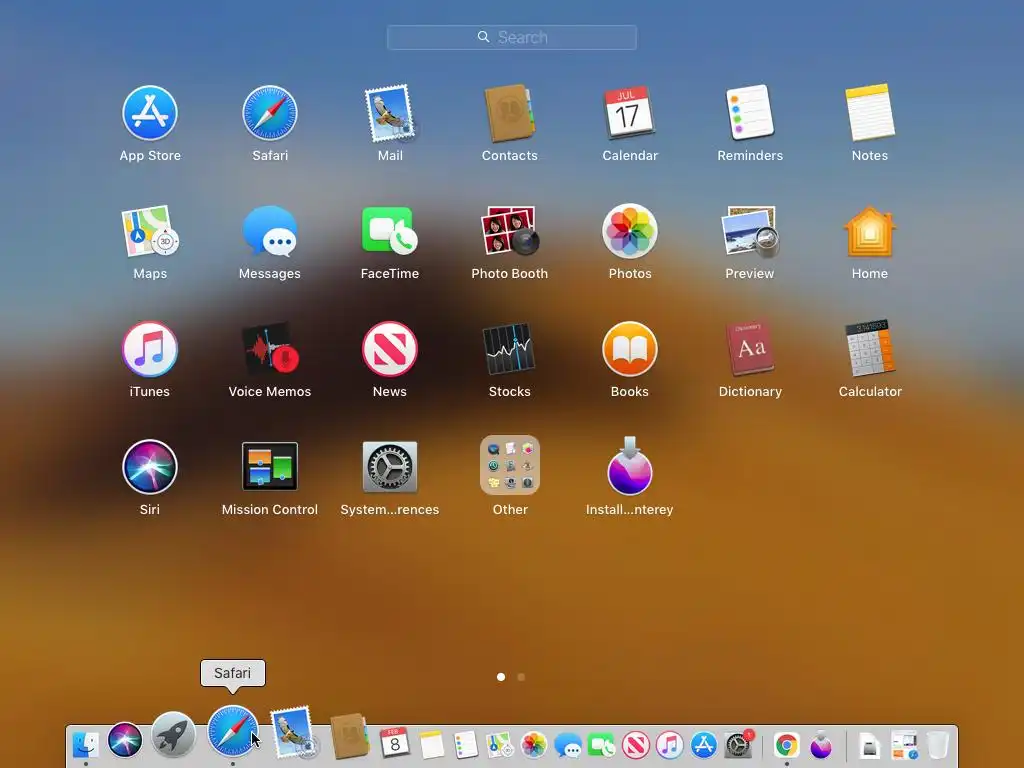Open the Dictionary app
The image size is (1024, 768).
pos(750,349)
